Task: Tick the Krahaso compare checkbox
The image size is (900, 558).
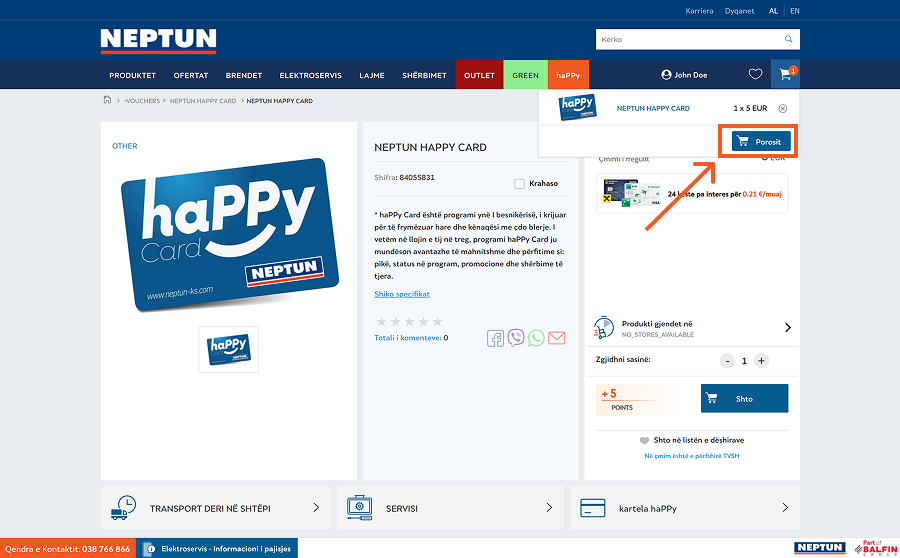Action: click(519, 184)
